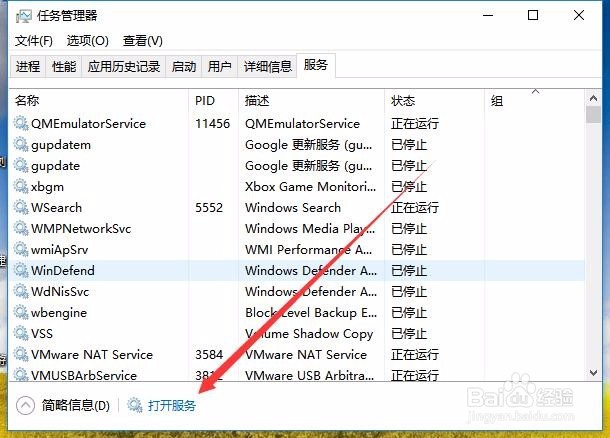This screenshot has height=438, width=610.
Task: Sort by the 名称 column header
Action: (100, 101)
